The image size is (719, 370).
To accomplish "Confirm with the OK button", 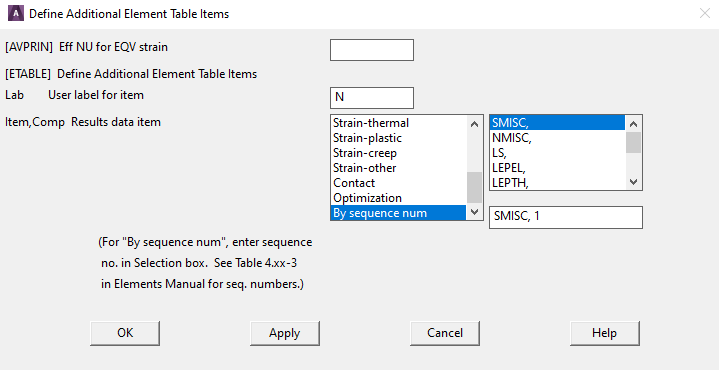I will click(125, 333).
